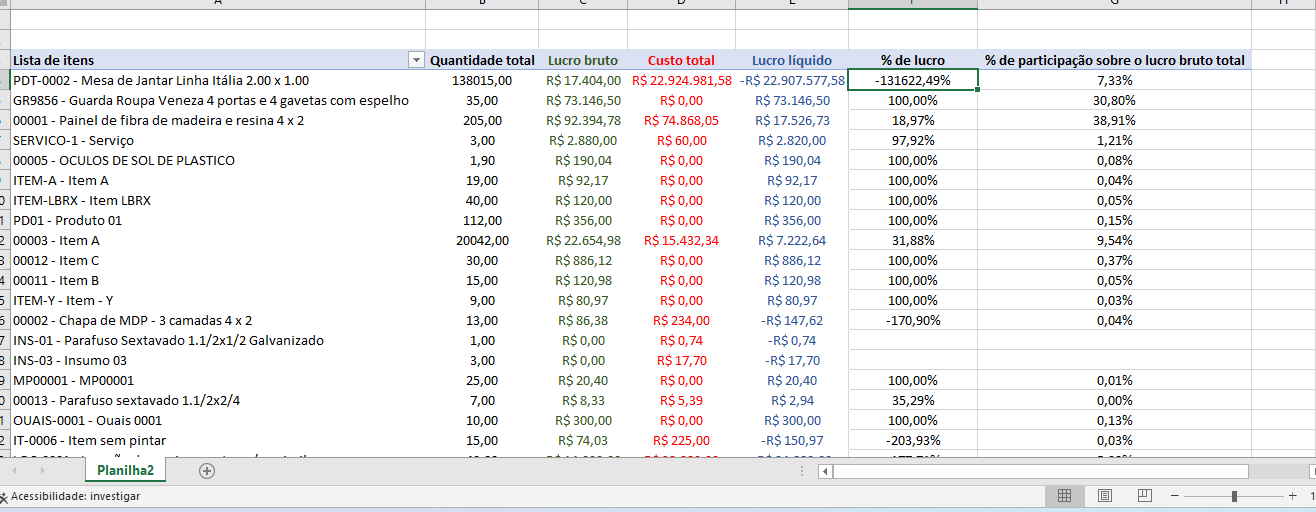The height and width of the screenshot is (512, 1316).
Task: Select the Quantidade total header cell
Action: click(x=482, y=61)
